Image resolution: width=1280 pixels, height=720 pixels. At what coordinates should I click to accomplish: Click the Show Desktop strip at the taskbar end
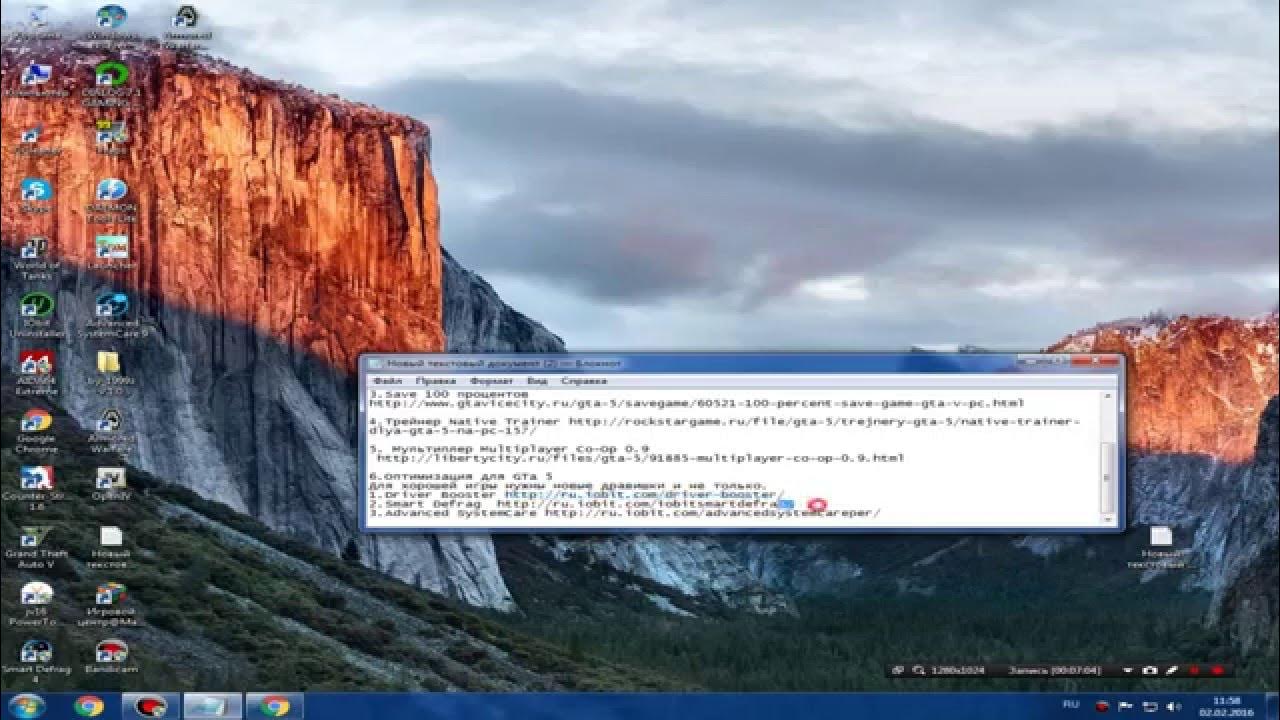[1273, 706]
